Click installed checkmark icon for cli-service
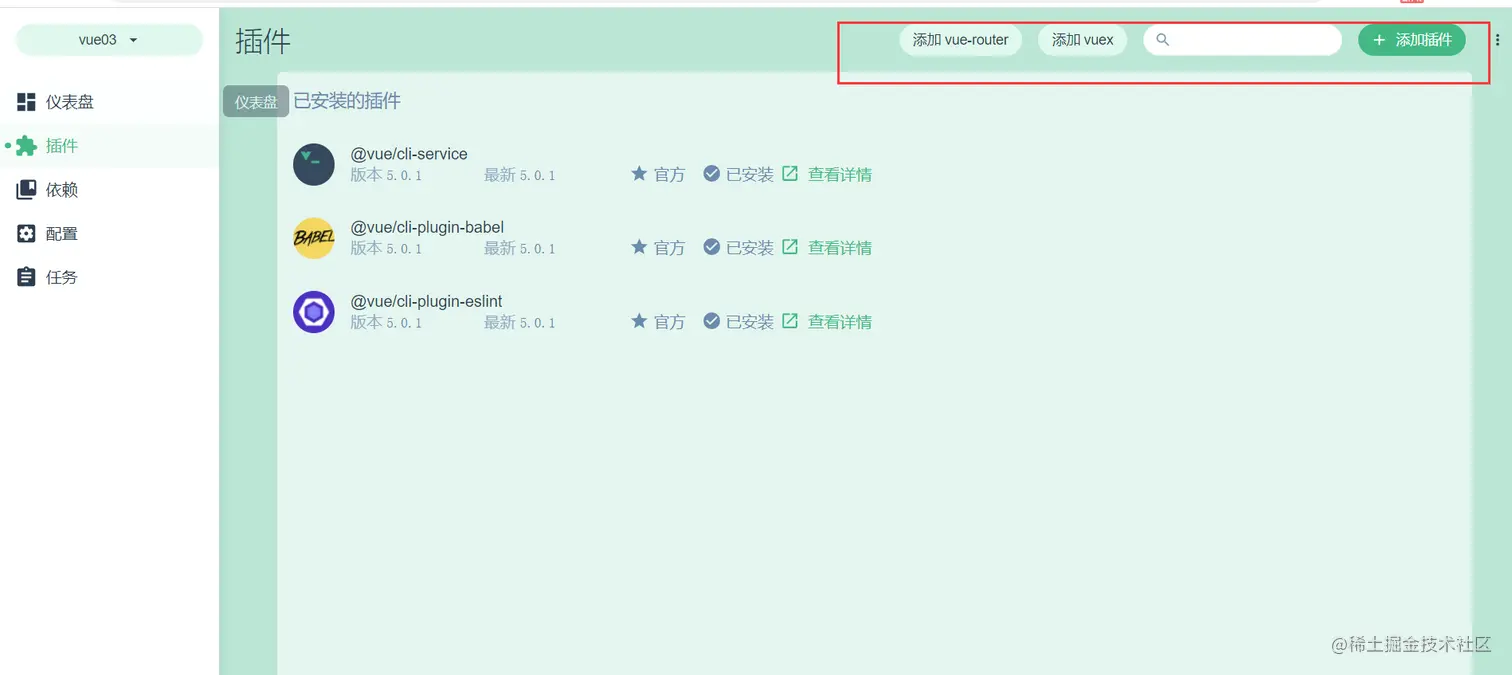The height and width of the screenshot is (675, 1512). (x=712, y=173)
